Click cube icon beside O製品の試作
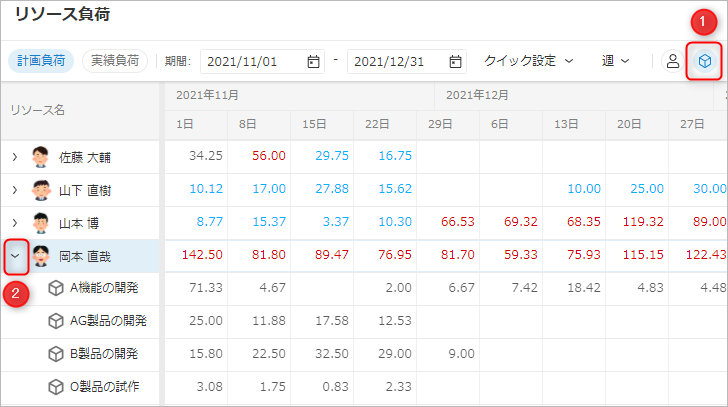 56,387
